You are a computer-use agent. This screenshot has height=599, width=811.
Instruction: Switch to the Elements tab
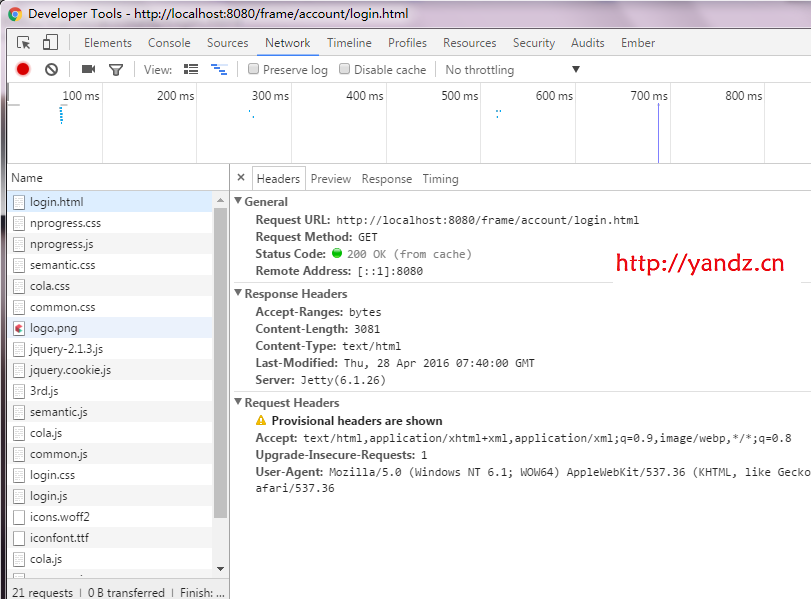click(108, 43)
